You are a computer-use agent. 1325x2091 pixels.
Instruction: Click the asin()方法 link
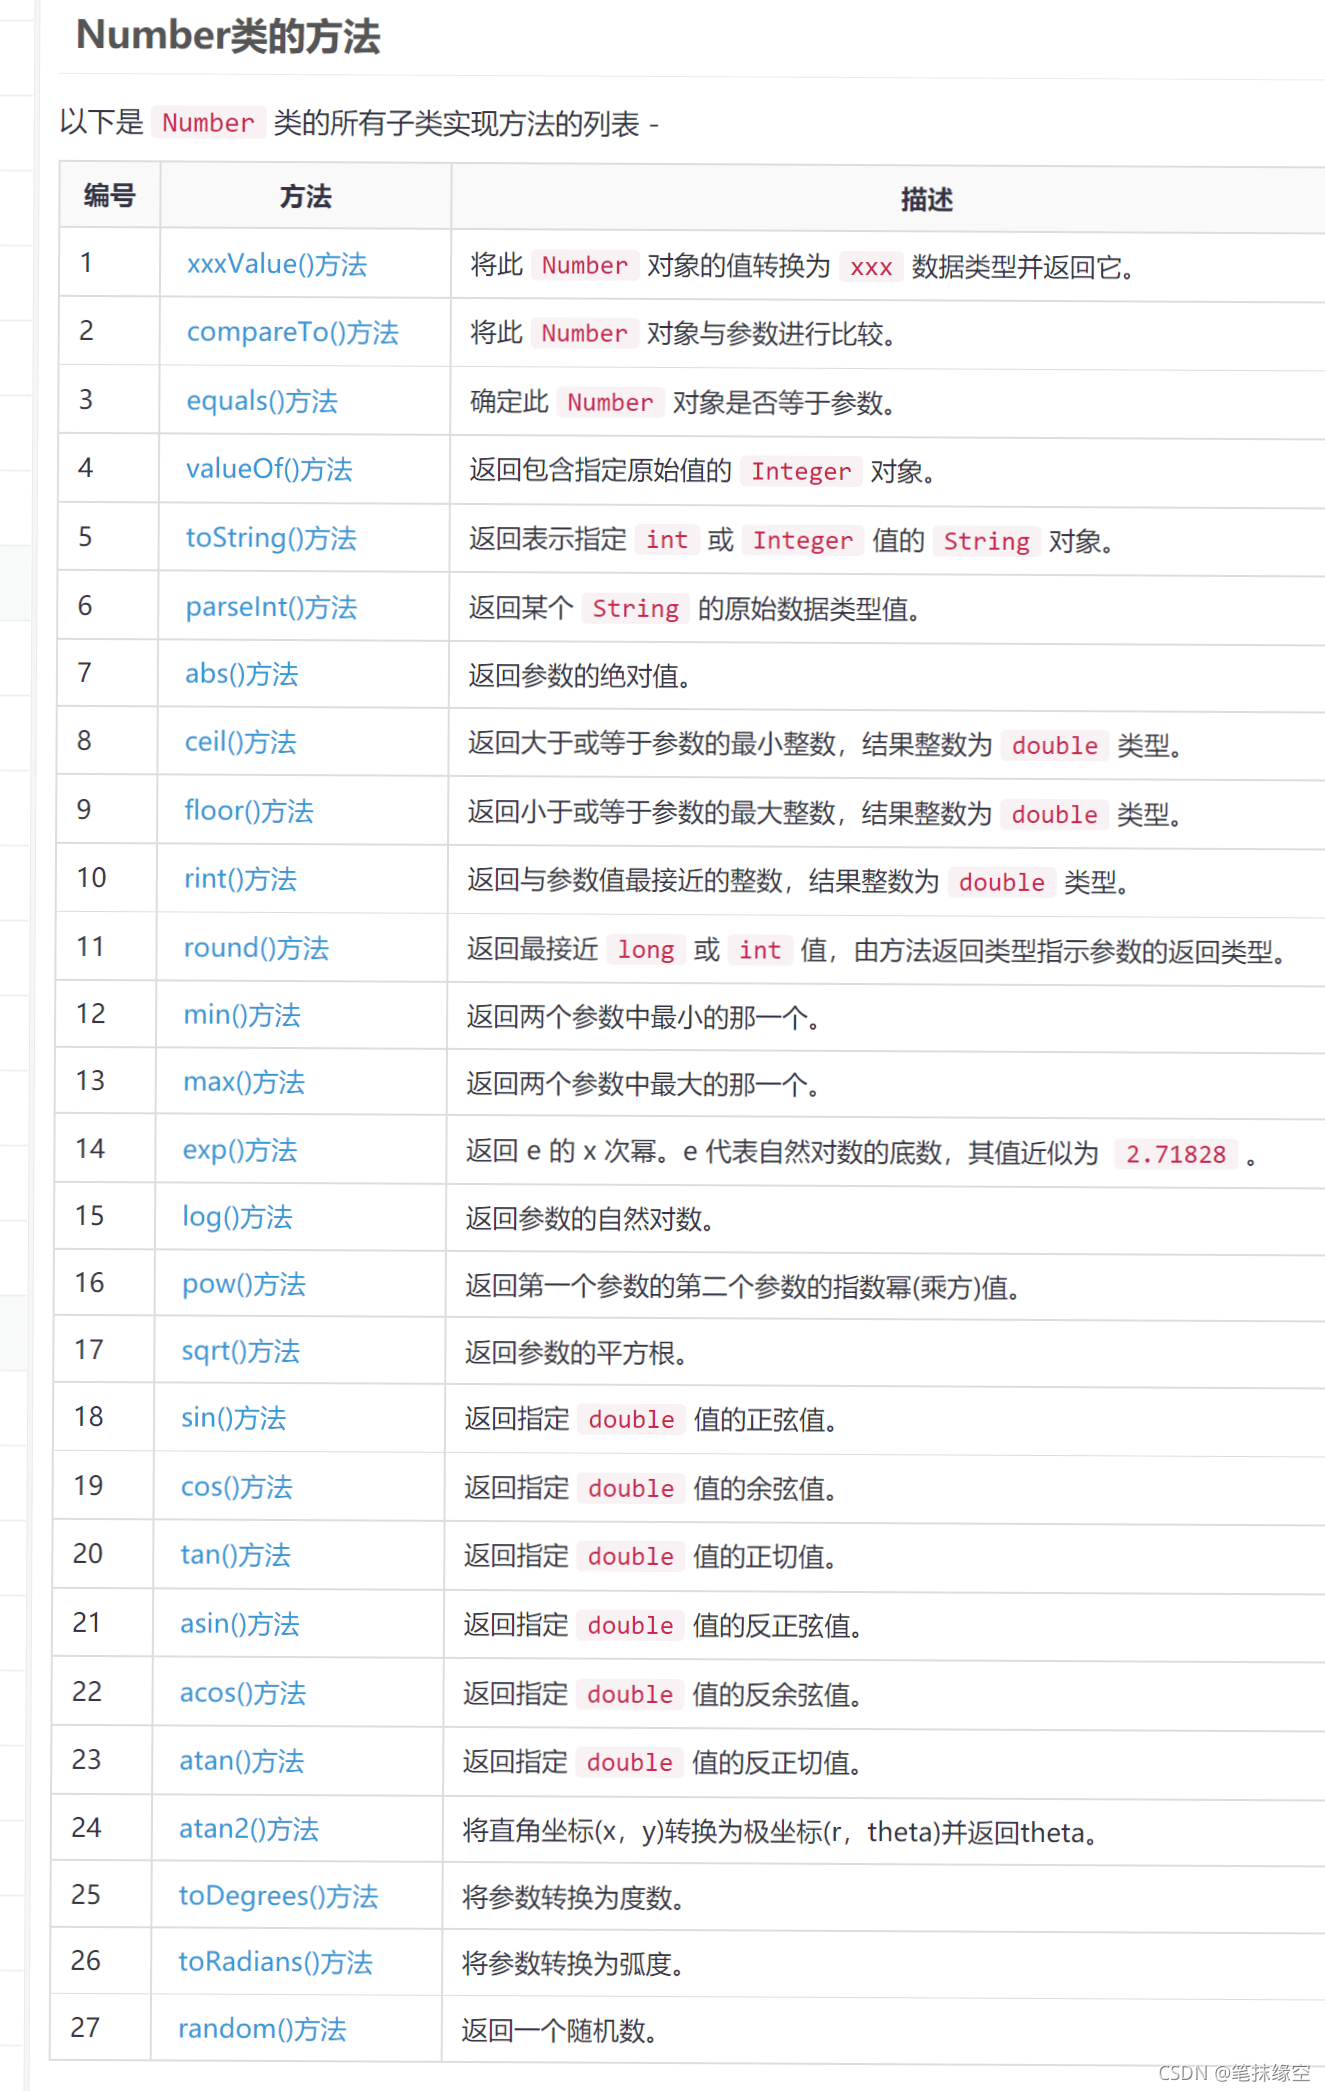239,1624
